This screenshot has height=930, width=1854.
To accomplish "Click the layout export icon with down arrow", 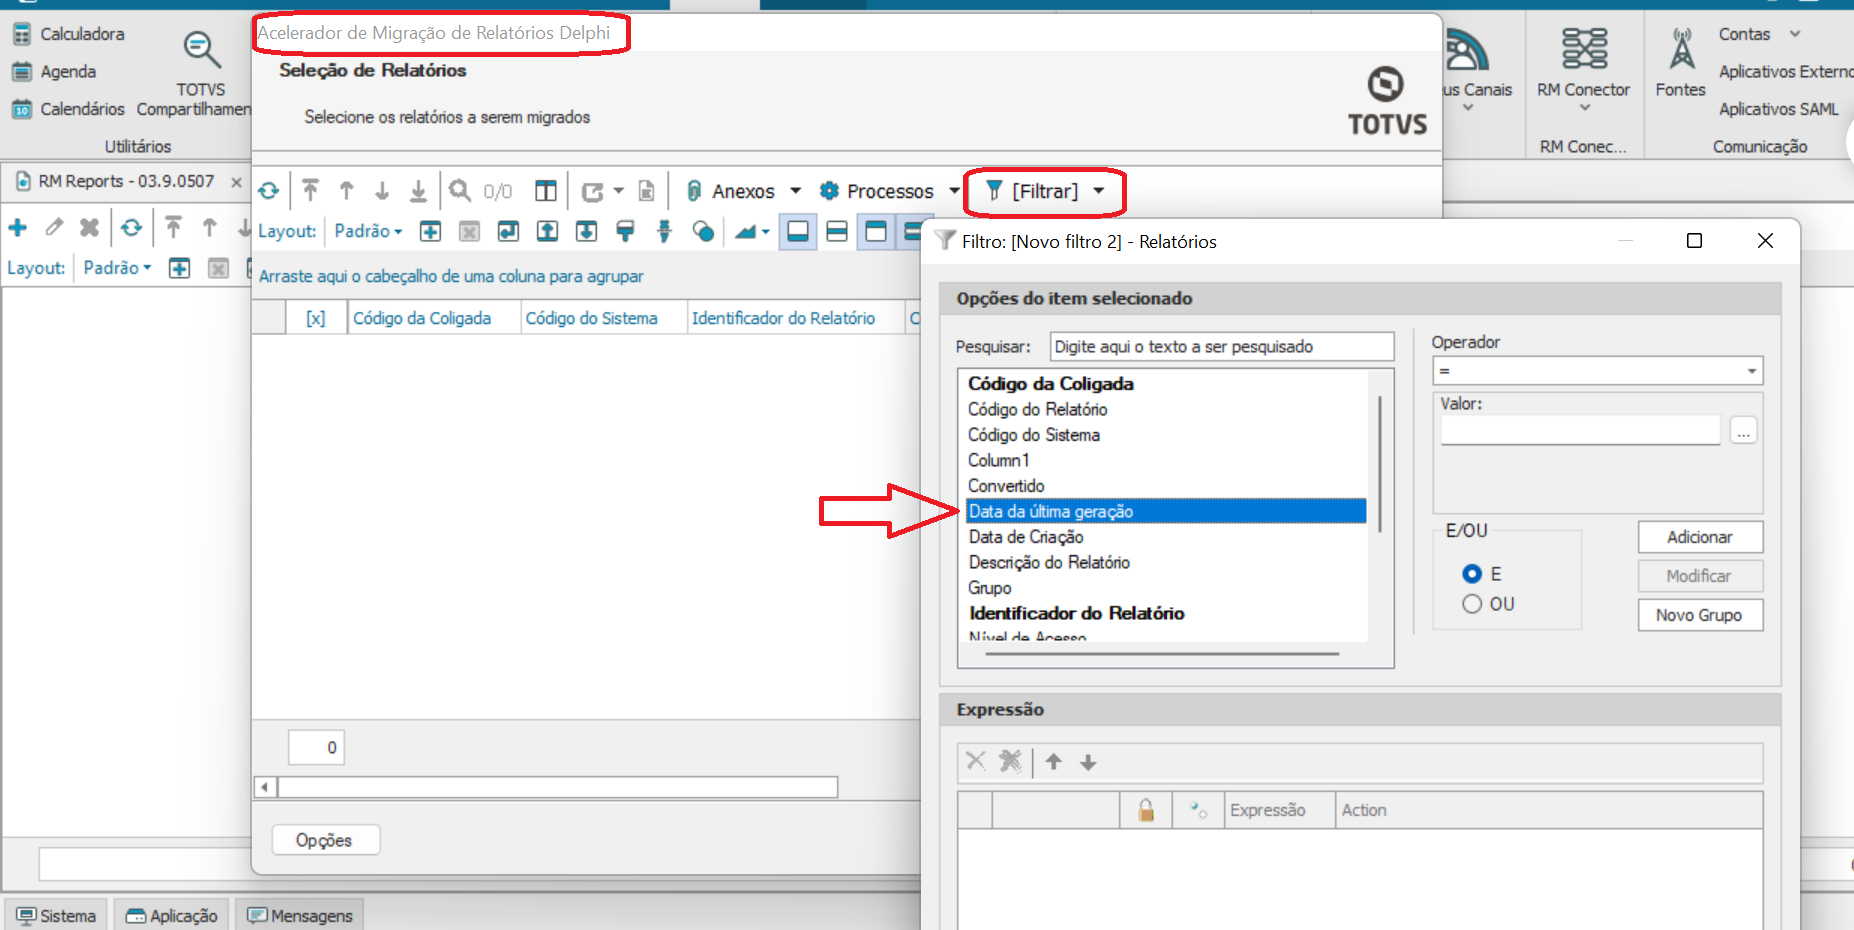I will [586, 231].
